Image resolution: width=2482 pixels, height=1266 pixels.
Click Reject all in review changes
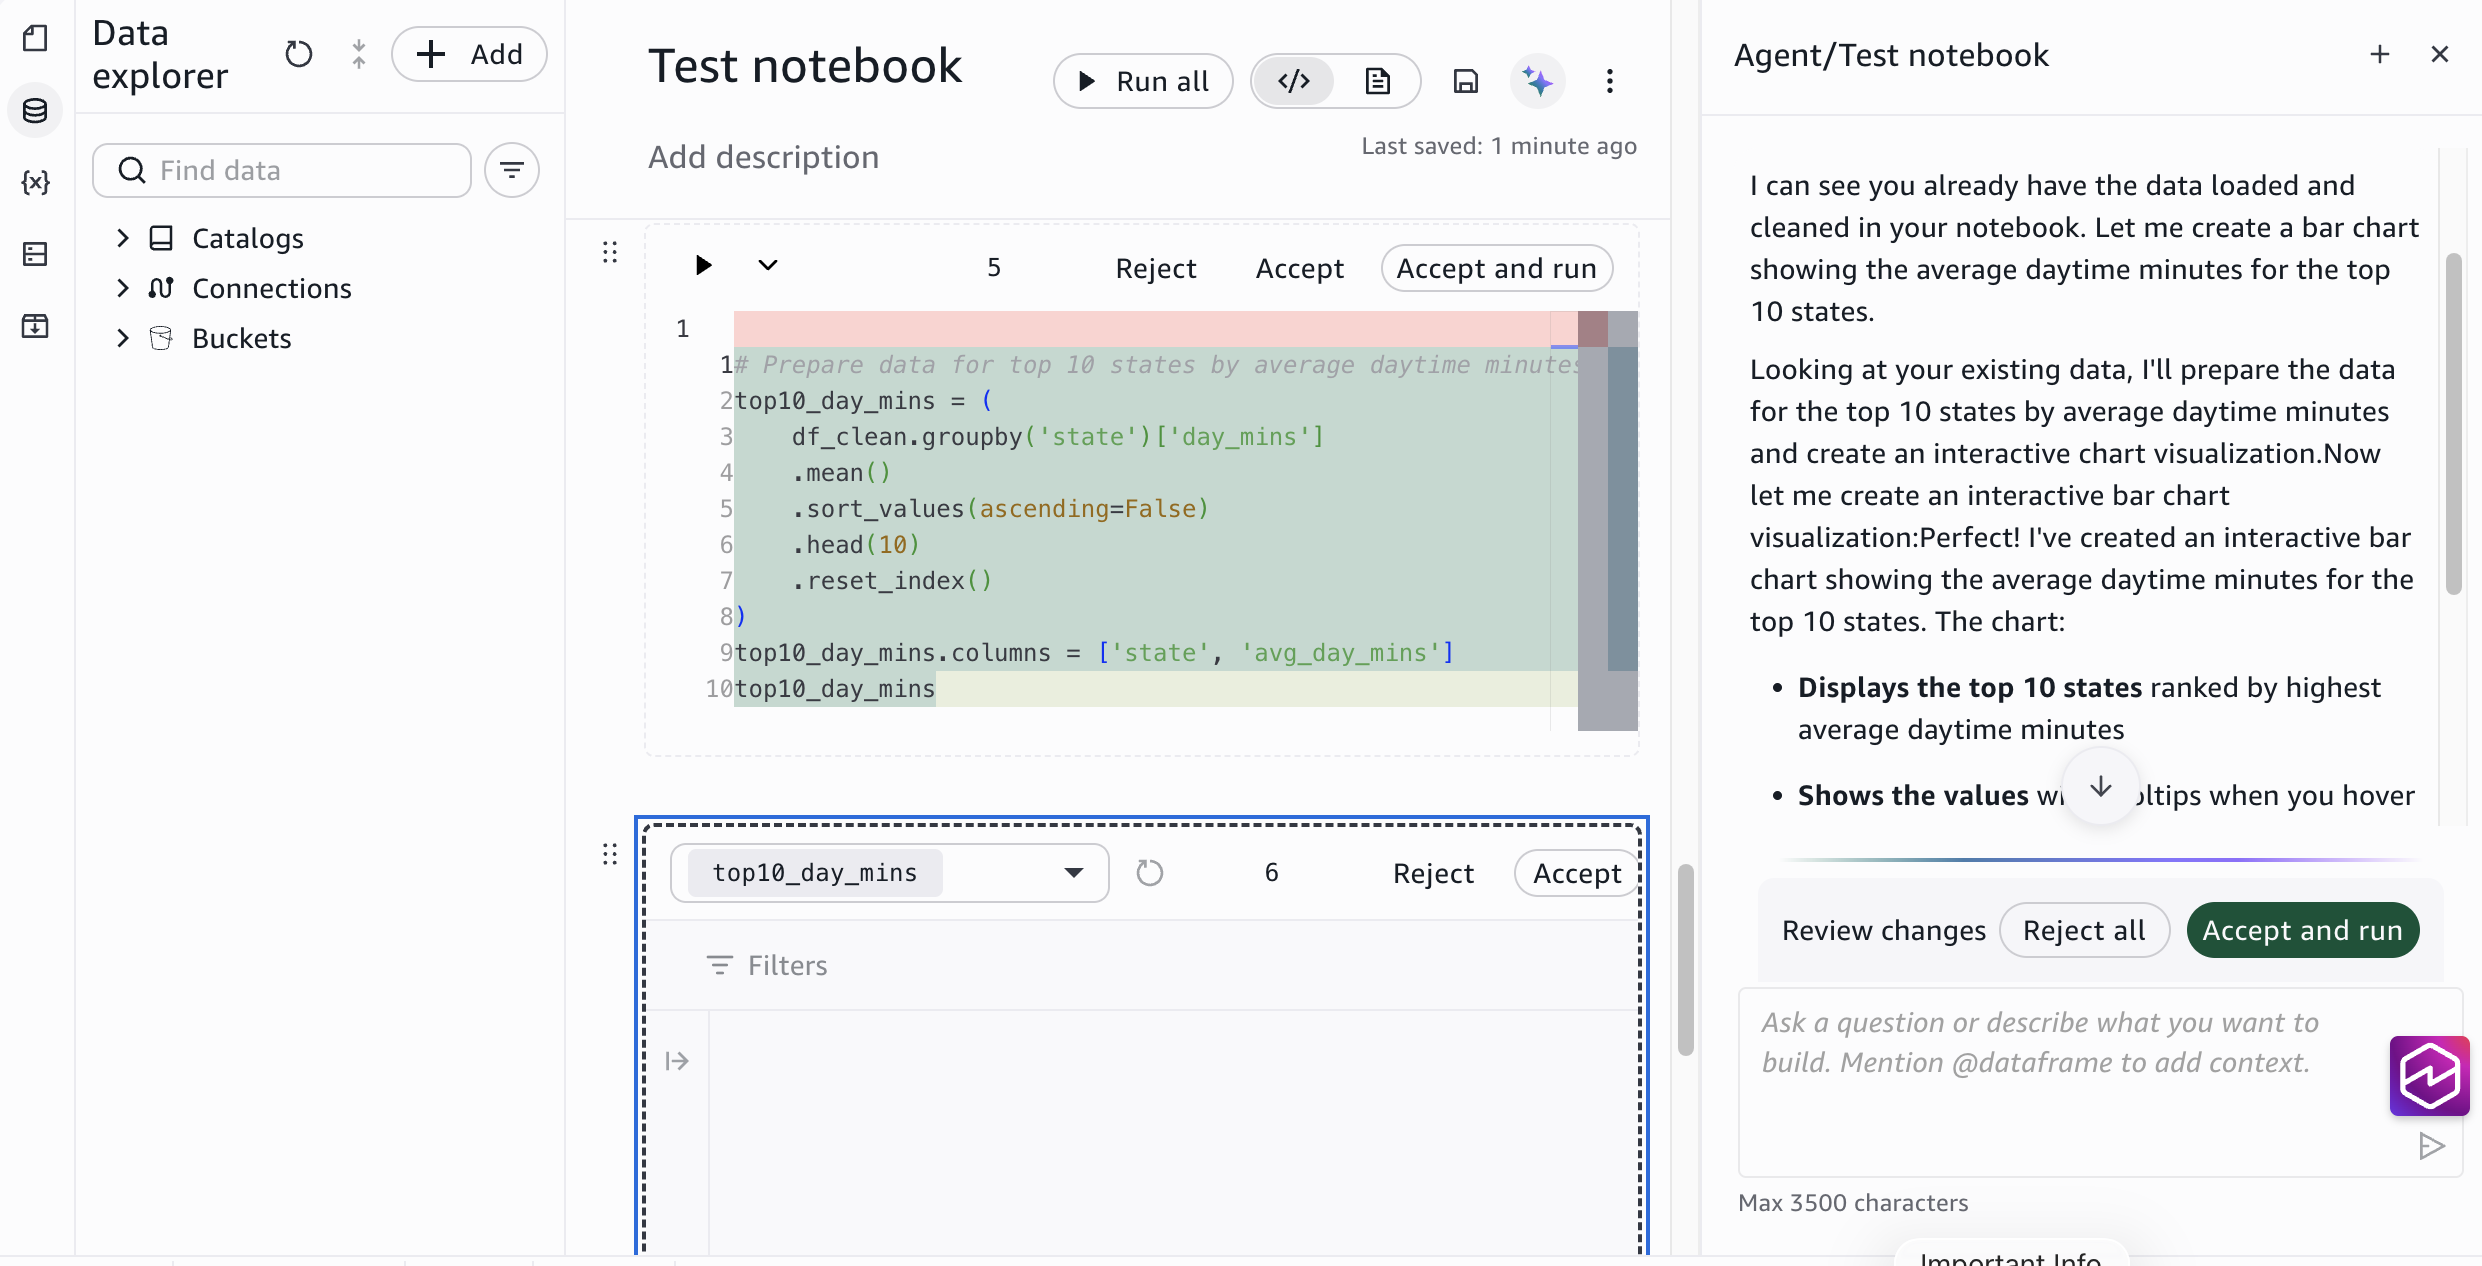(2084, 930)
